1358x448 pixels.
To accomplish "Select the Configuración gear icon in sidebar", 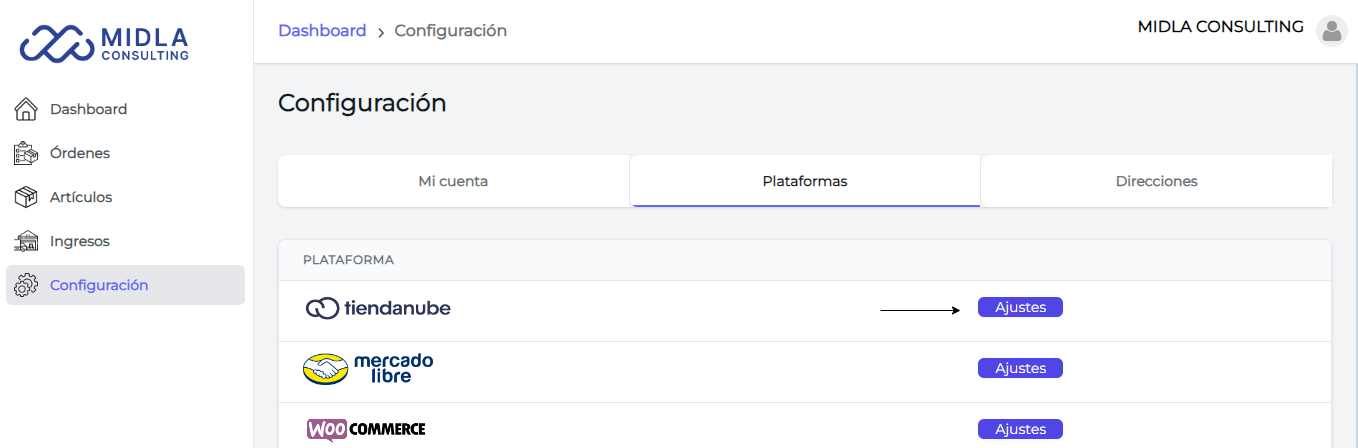I will pyautogui.click(x=26, y=285).
